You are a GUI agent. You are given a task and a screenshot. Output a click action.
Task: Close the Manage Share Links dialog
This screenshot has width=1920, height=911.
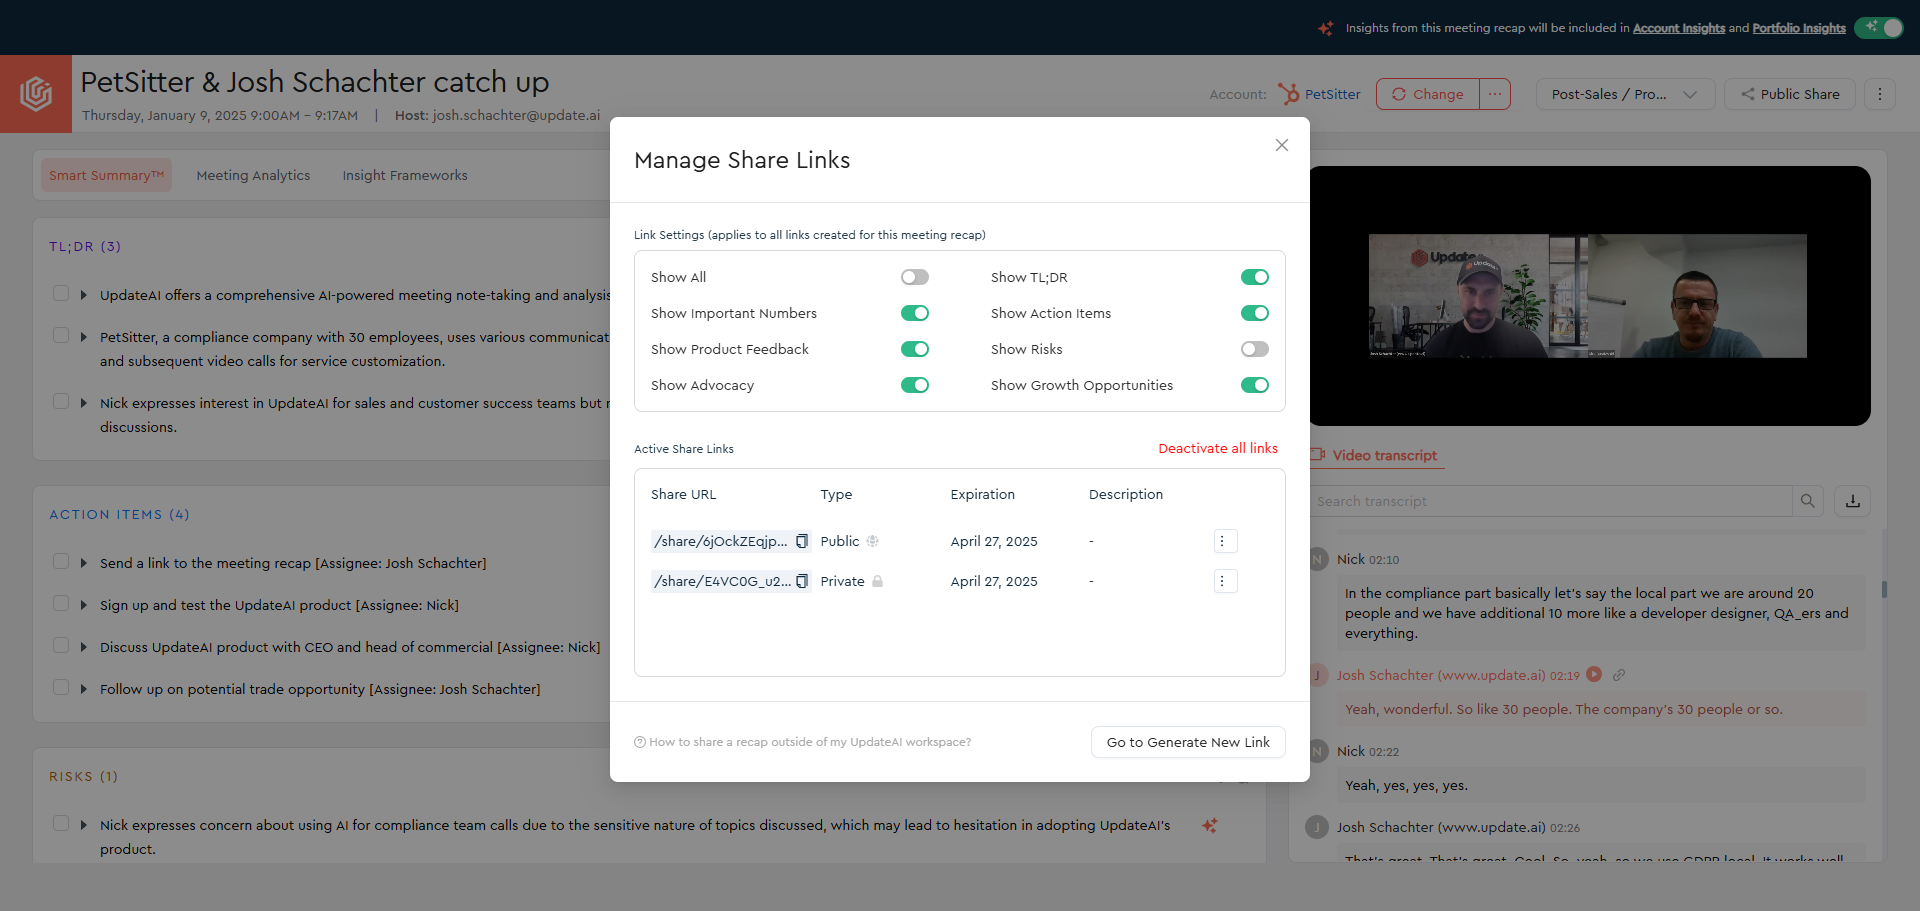click(1281, 145)
